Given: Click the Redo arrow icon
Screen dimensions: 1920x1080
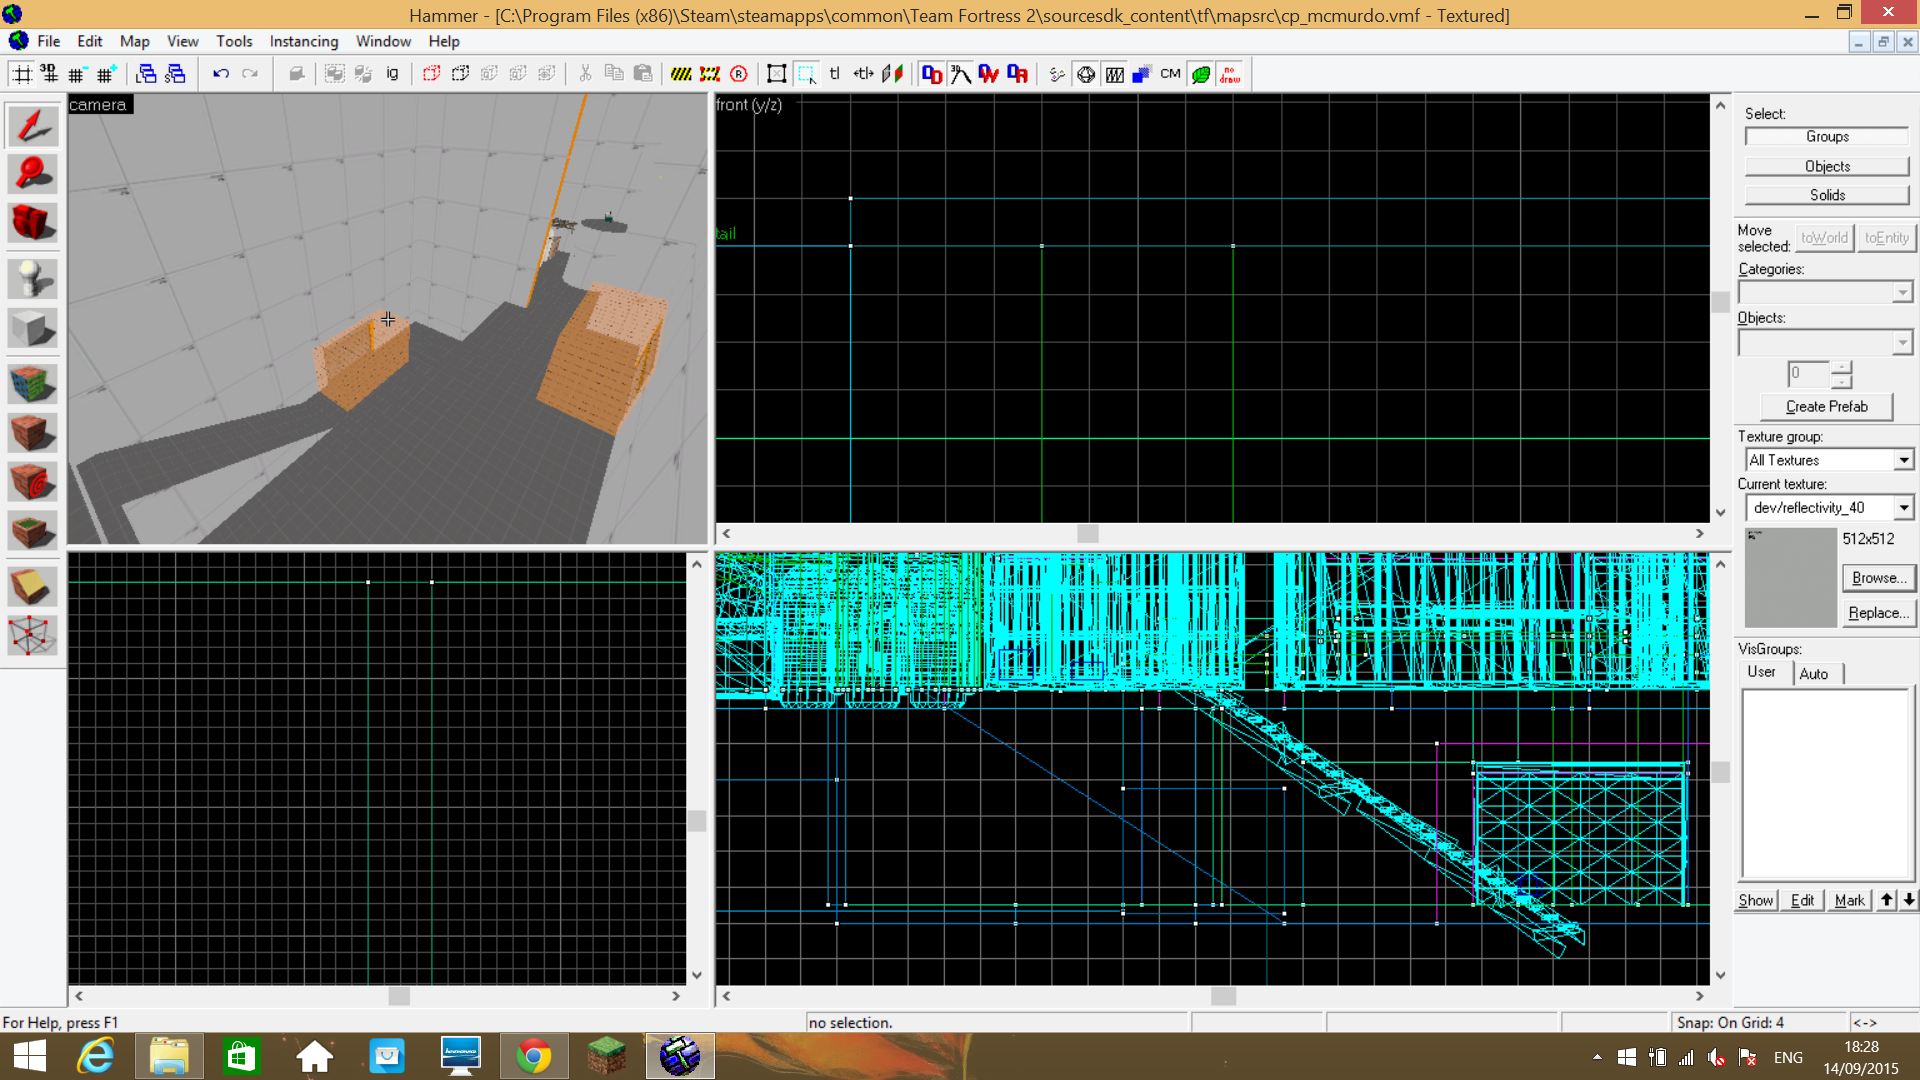Looking at the screenshot, I should (x=250, y=74).
